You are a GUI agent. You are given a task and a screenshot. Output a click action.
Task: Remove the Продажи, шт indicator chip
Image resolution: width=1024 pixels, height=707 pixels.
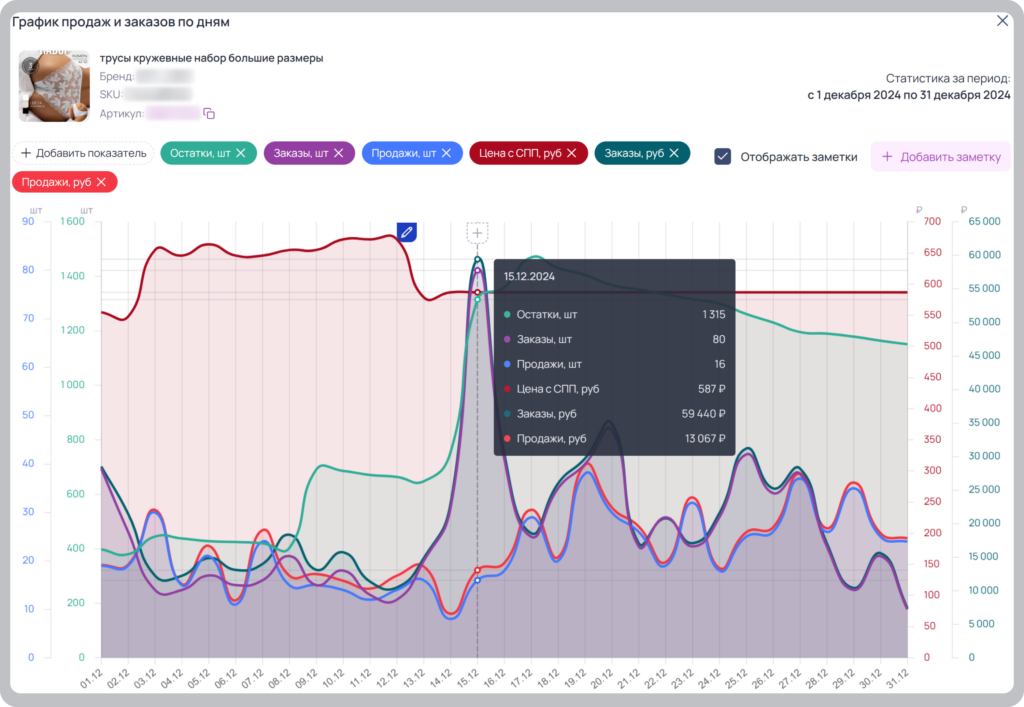click(x=446, y=153)
